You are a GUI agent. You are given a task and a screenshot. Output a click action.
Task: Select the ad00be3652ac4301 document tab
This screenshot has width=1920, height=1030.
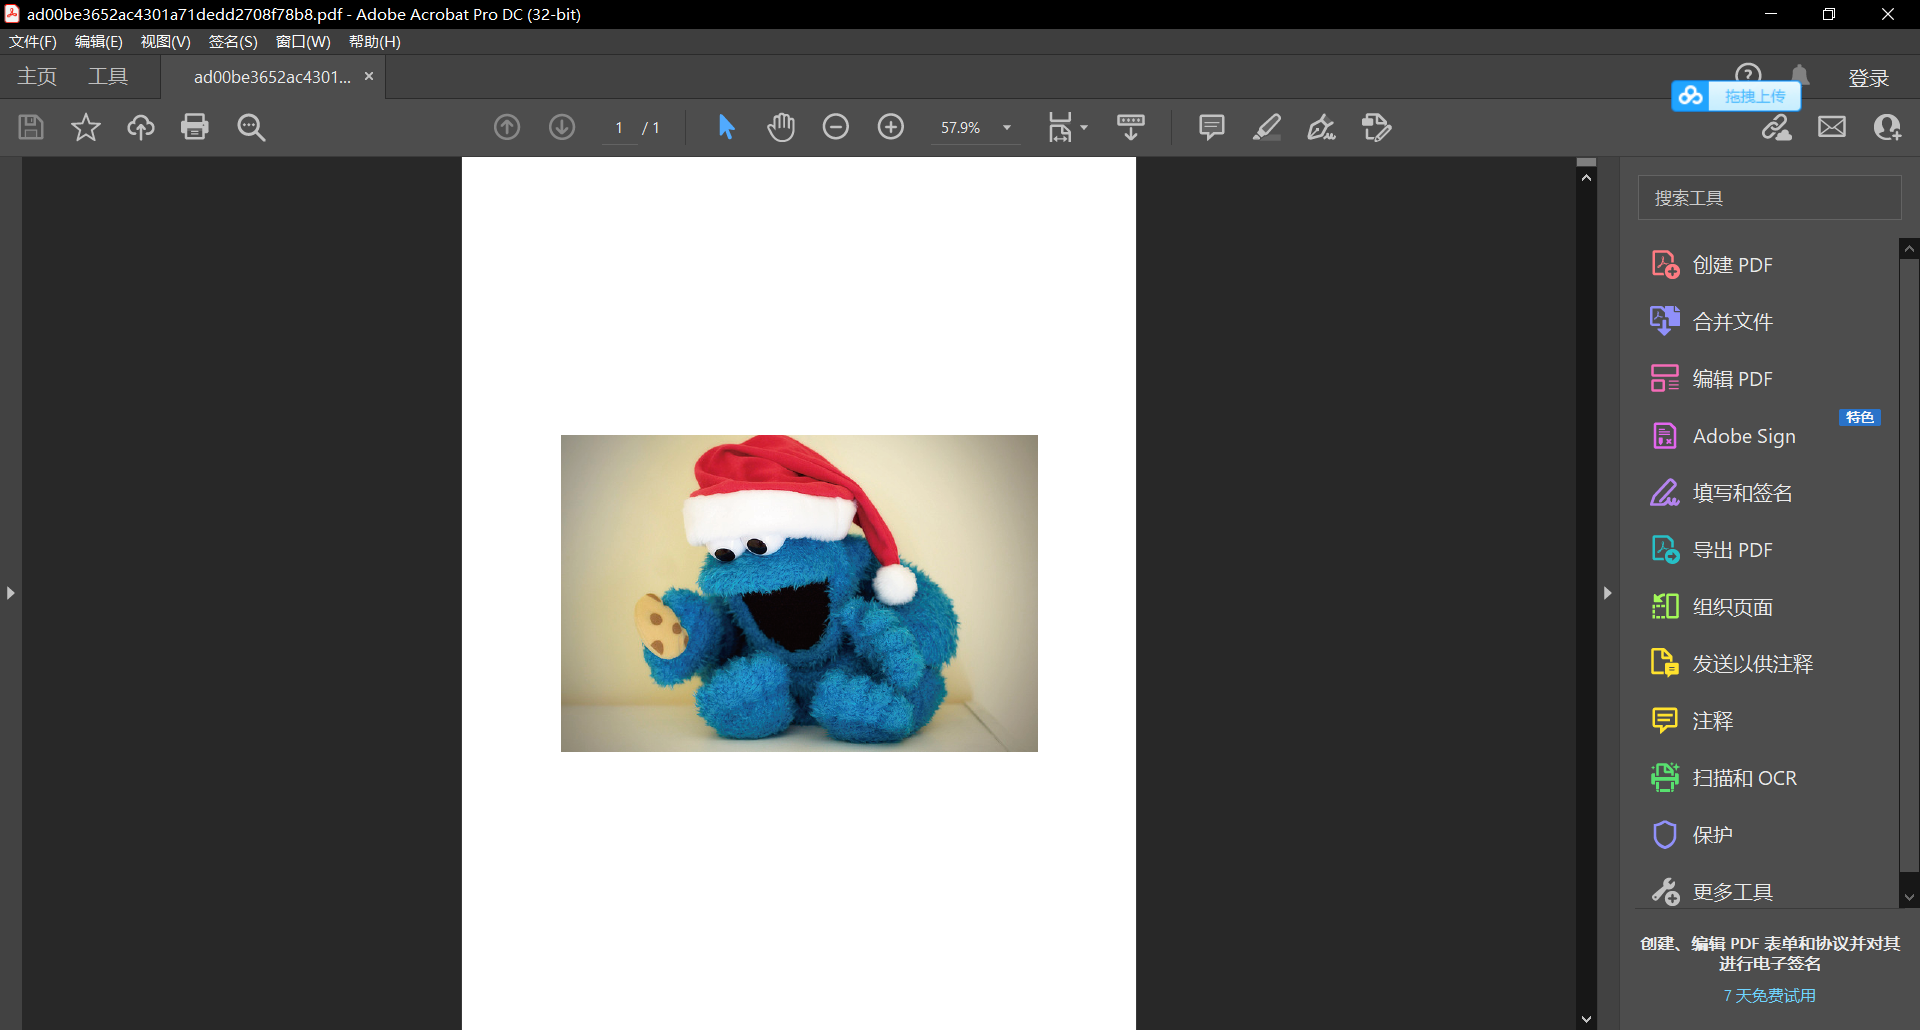click(272, 77)
